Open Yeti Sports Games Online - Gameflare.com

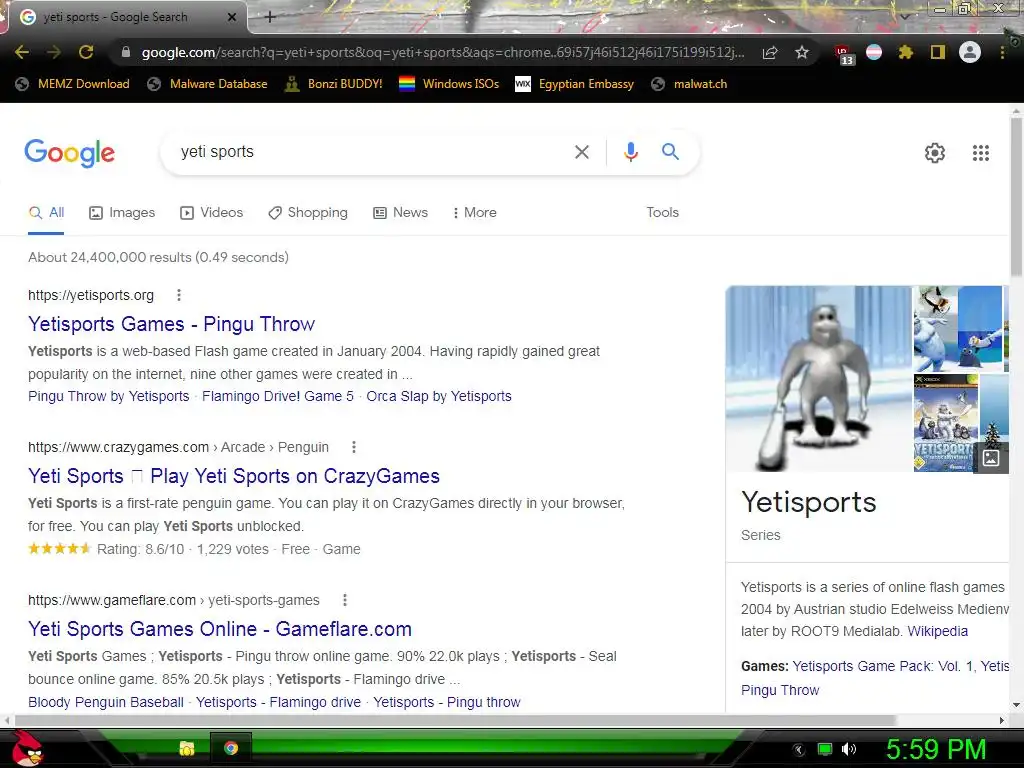click(x=220, y=629)
